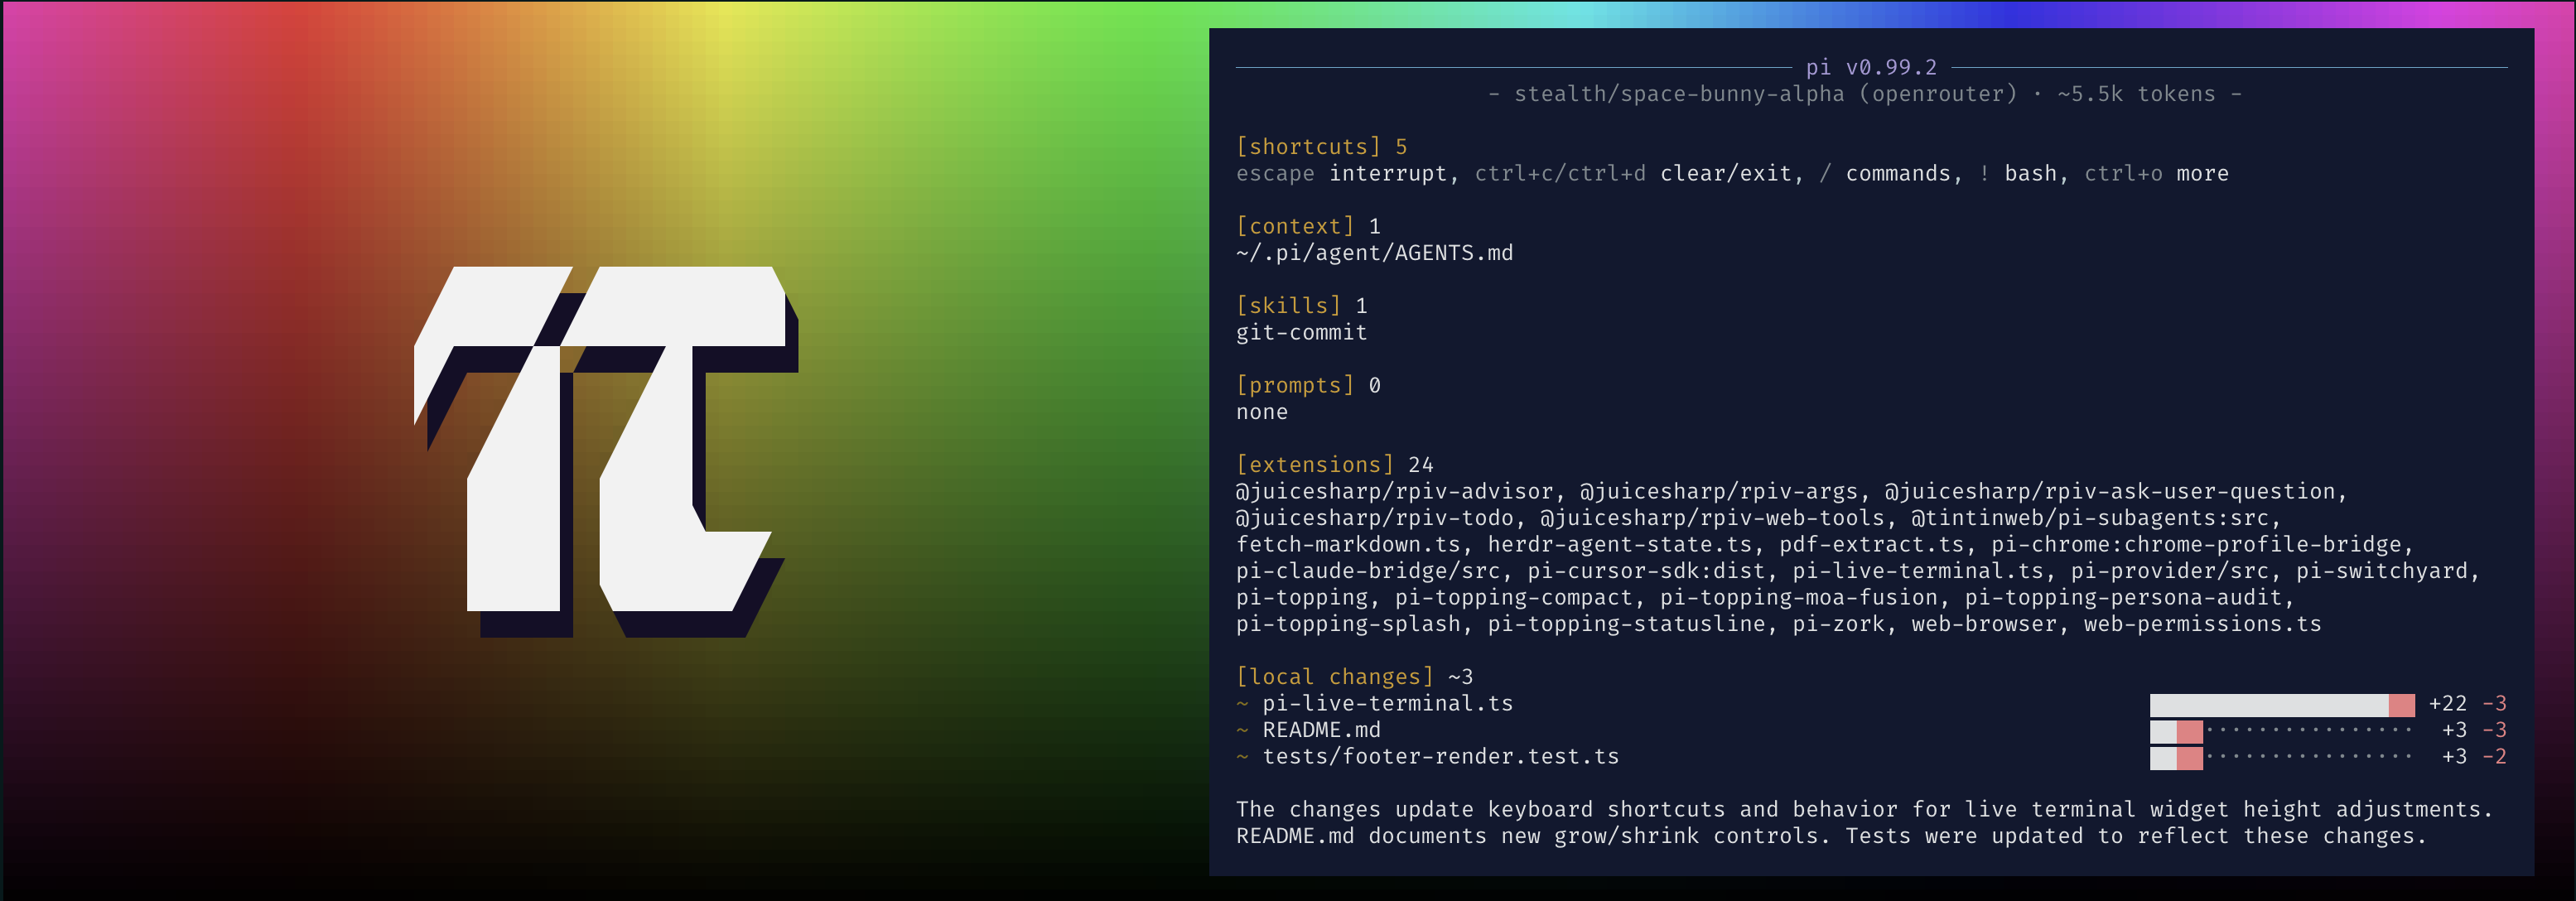The image size is (2576, 901).
Task: Click the 'pi-switchyard' extension name
Action: (x=2382, y=571)
